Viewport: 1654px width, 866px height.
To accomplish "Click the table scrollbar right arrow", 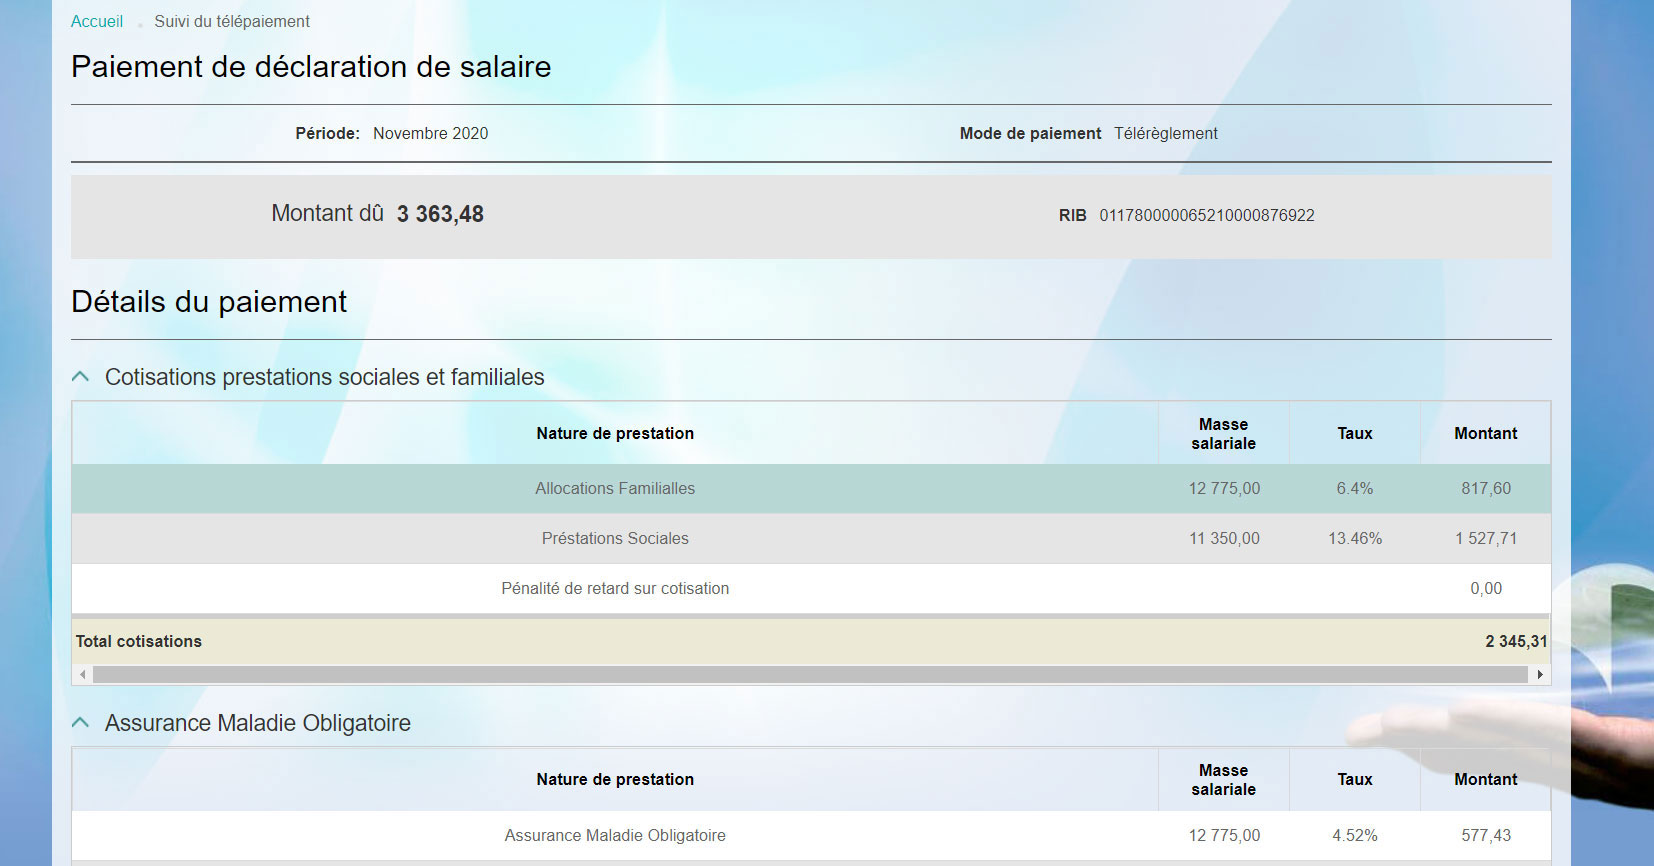I will (x=1540, y=675).
